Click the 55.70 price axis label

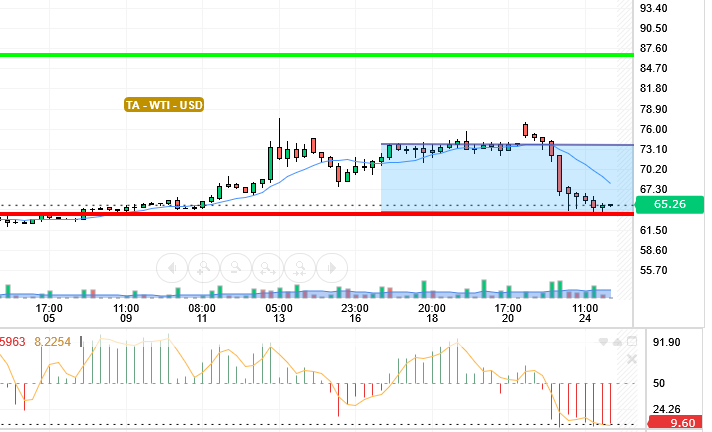tap(653, 270)
